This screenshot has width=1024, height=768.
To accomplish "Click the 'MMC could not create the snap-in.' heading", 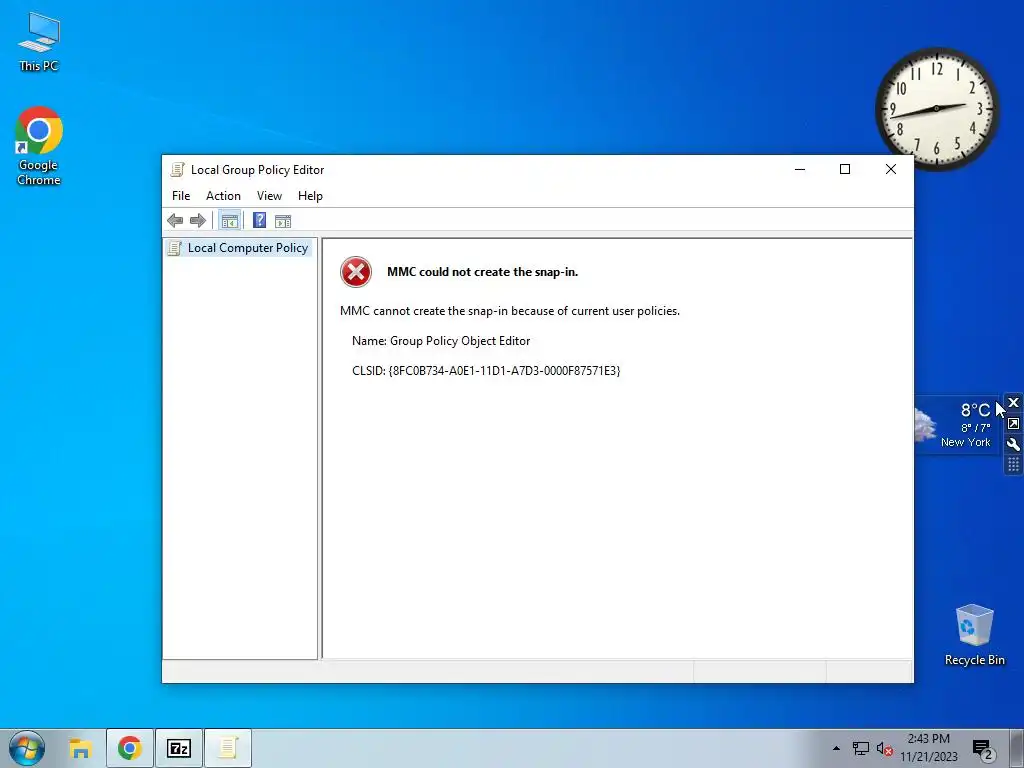I will click(x=483, y=272).
